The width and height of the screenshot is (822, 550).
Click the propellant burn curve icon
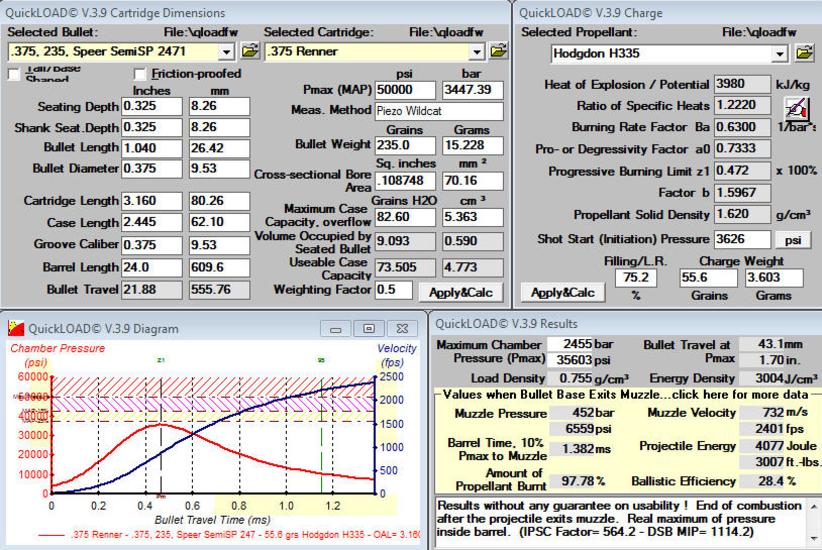(796, 109)
